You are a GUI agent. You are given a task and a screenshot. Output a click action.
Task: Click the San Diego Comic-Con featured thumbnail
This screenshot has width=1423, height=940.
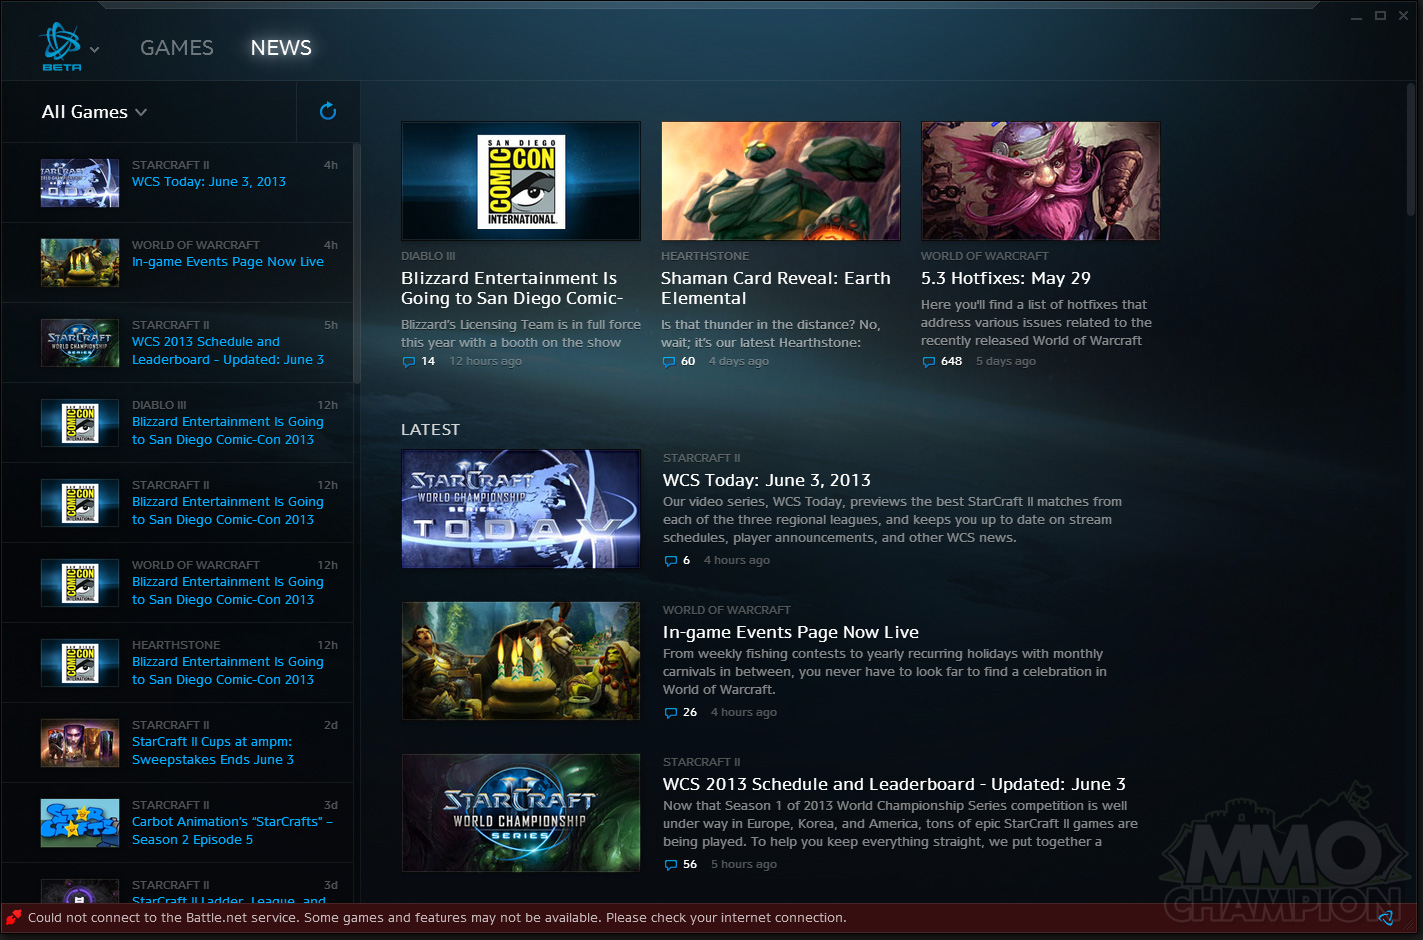tap(520, 181)
